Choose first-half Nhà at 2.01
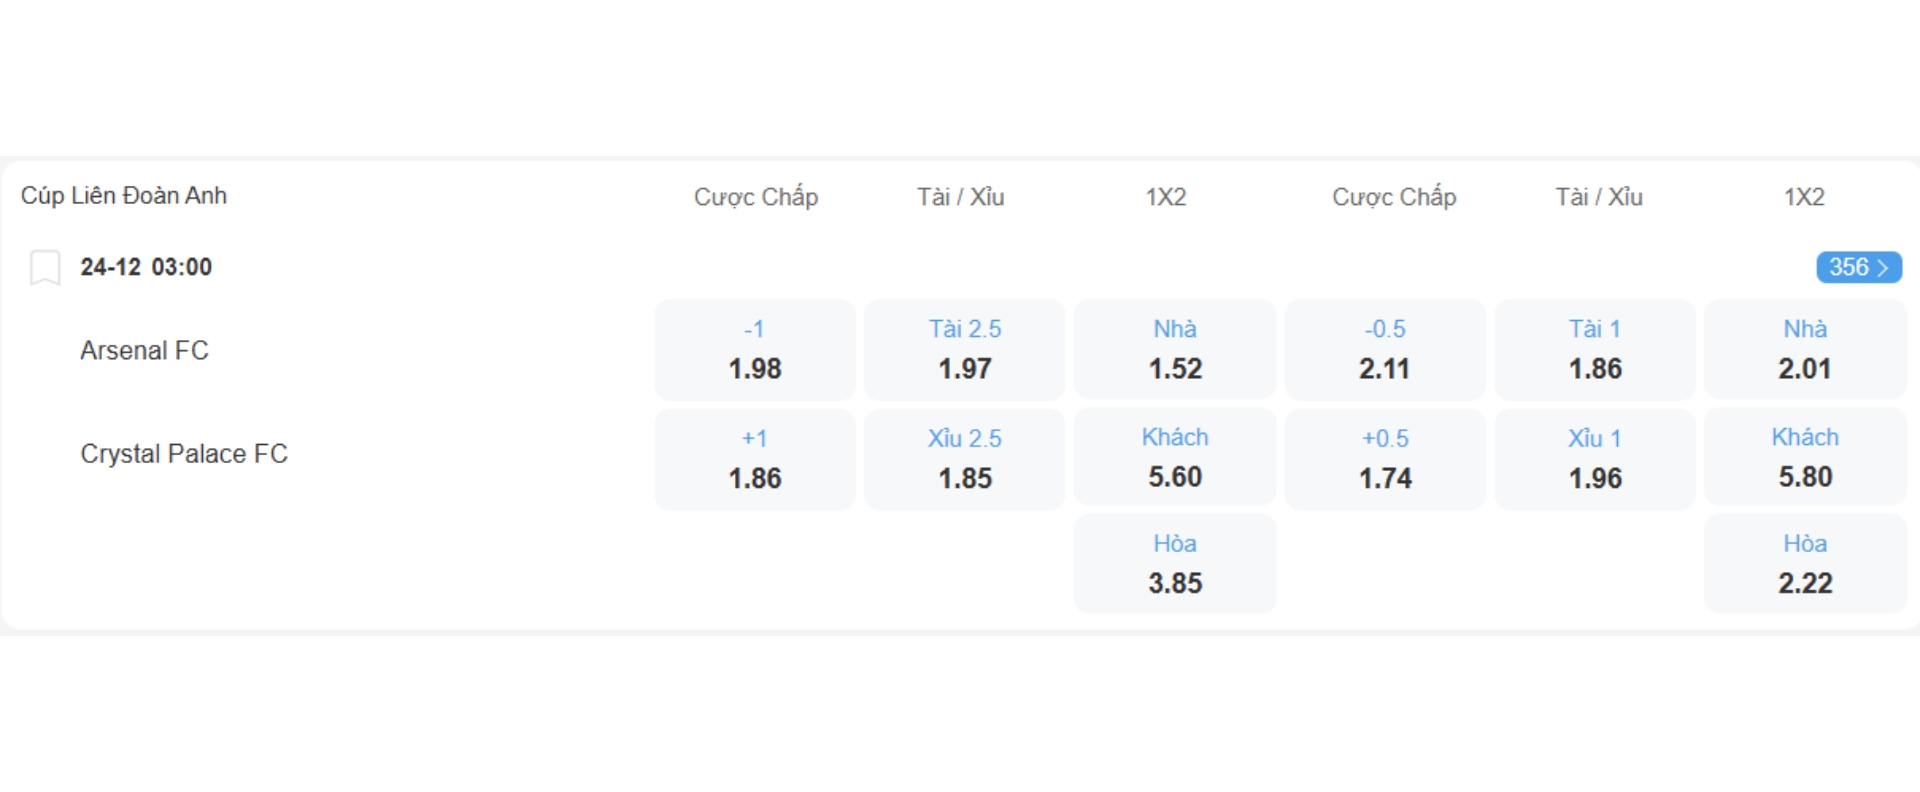This screenshot has height=792, width=1920. [x=1805, y=350]
